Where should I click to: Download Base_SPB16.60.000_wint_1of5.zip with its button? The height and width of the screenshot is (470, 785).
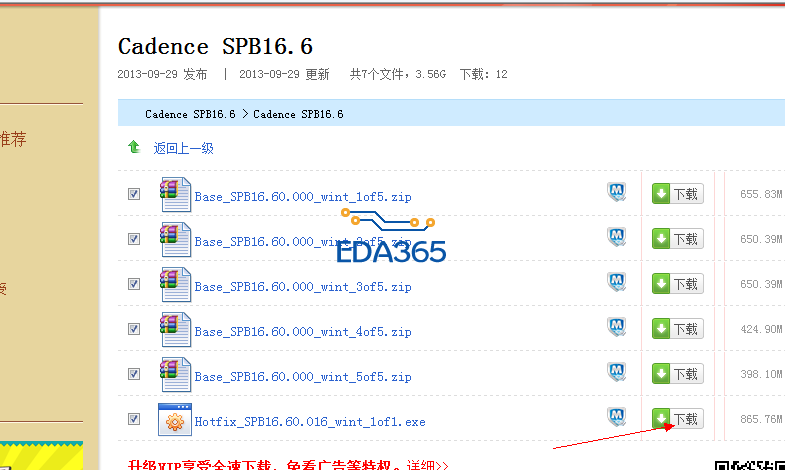pyautogui.click(x=677, y=194)
